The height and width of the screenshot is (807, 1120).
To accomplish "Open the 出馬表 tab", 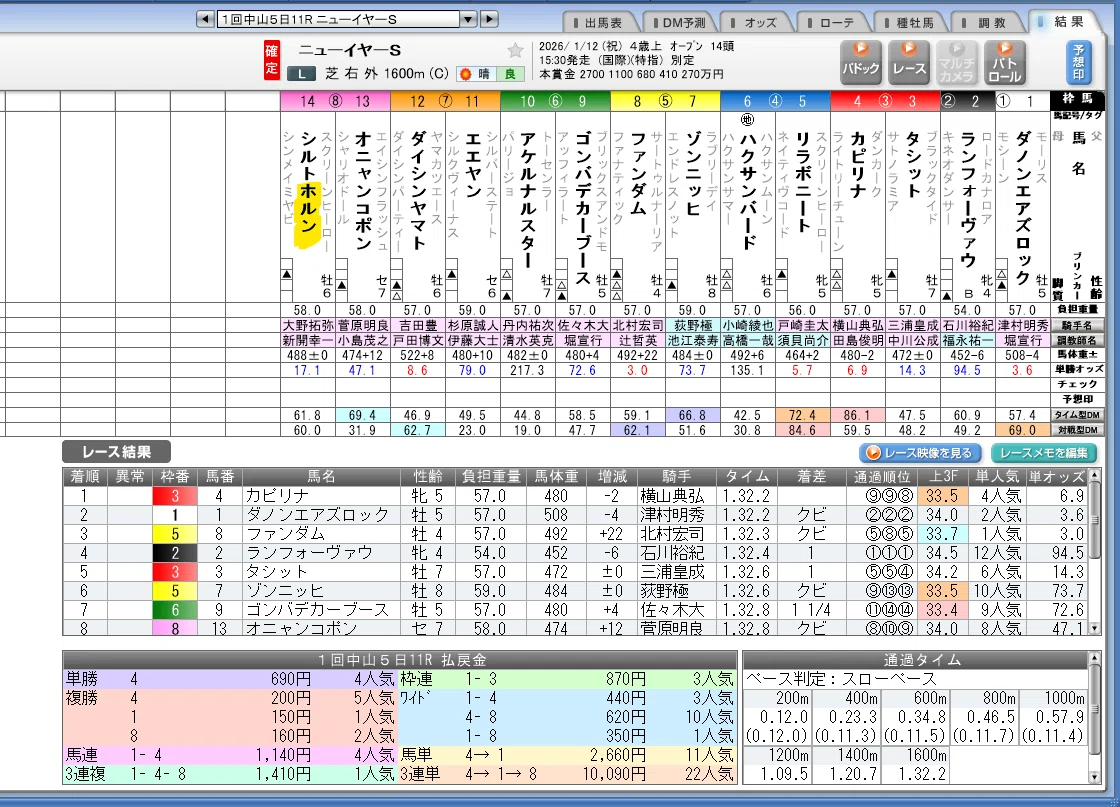I will tap(603, 23).
